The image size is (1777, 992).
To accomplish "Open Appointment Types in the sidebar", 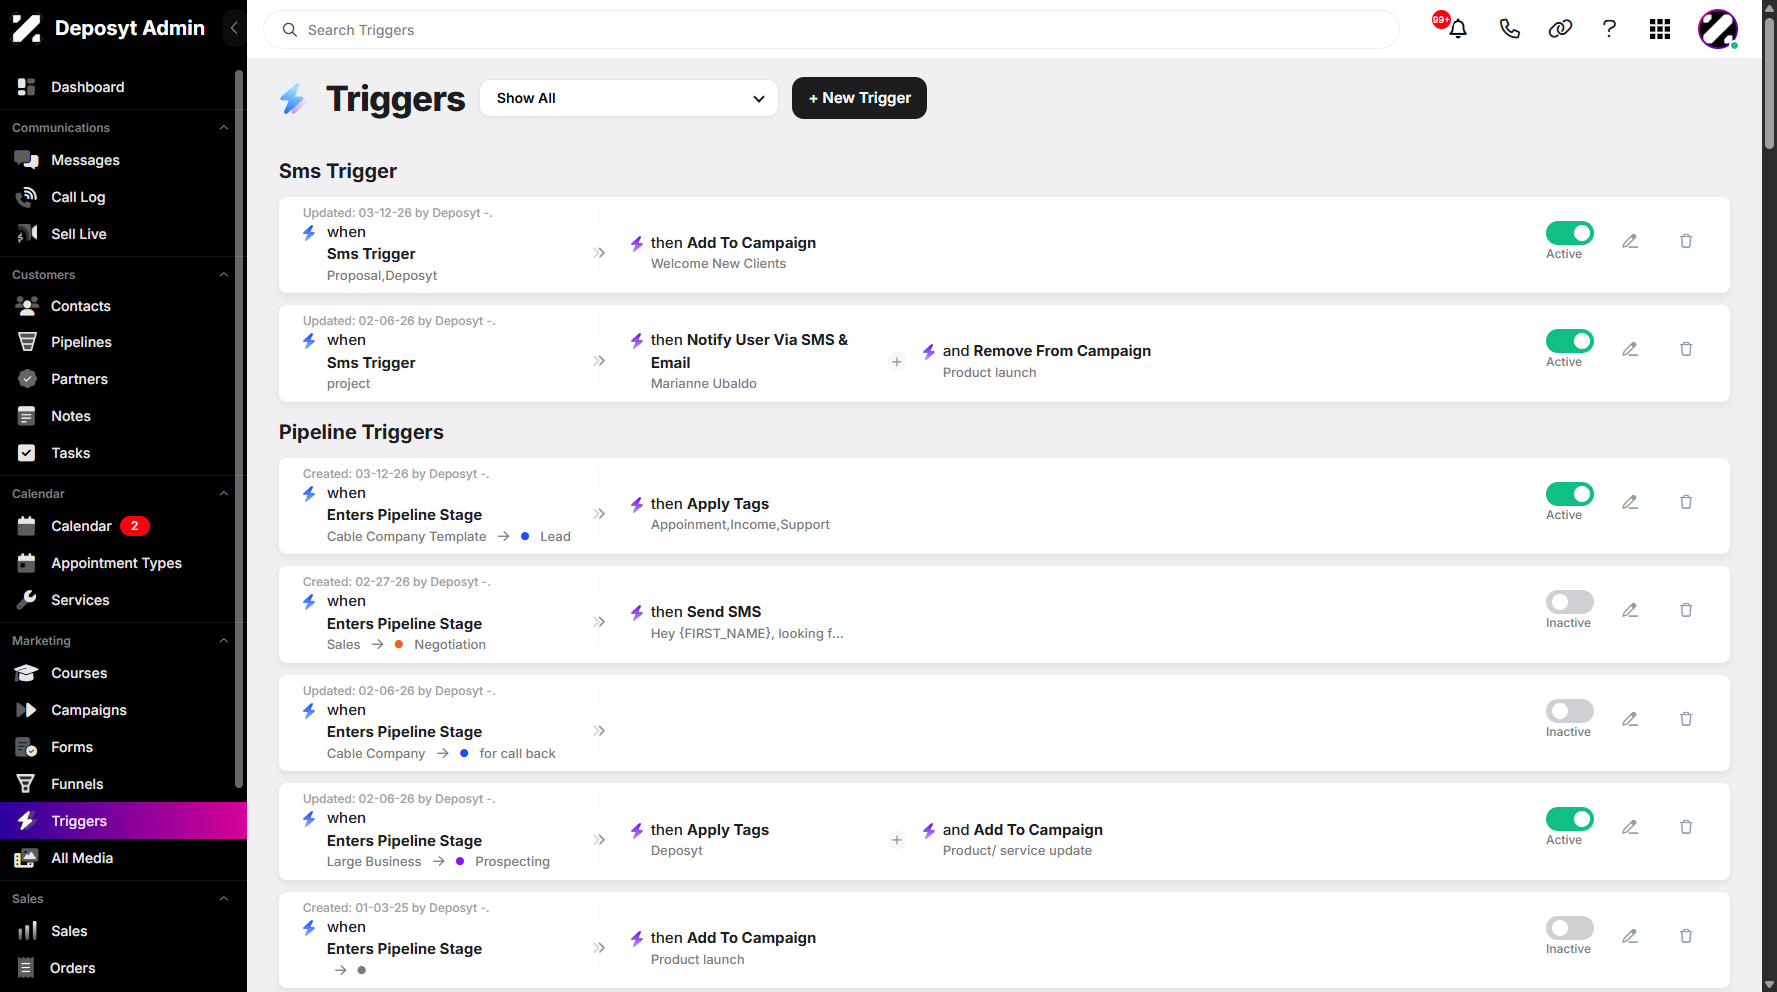I will pyautogui.click(x=117, y=563).
